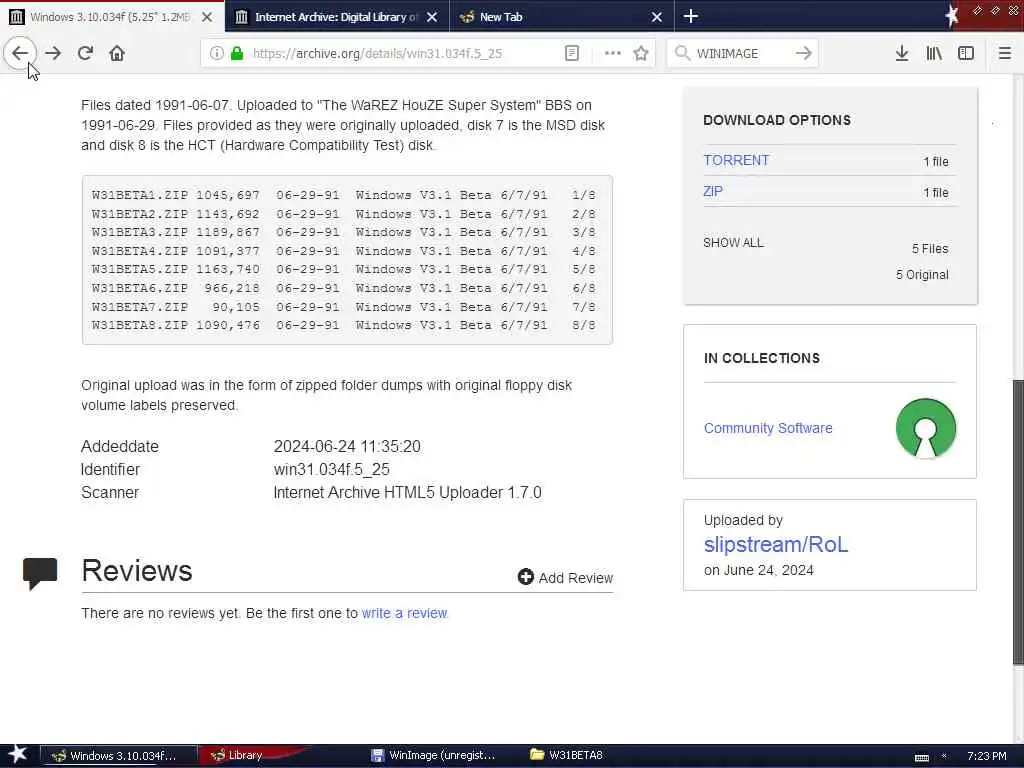
Task: Close the Windows 3.10.034f tab
Action: 207,17
